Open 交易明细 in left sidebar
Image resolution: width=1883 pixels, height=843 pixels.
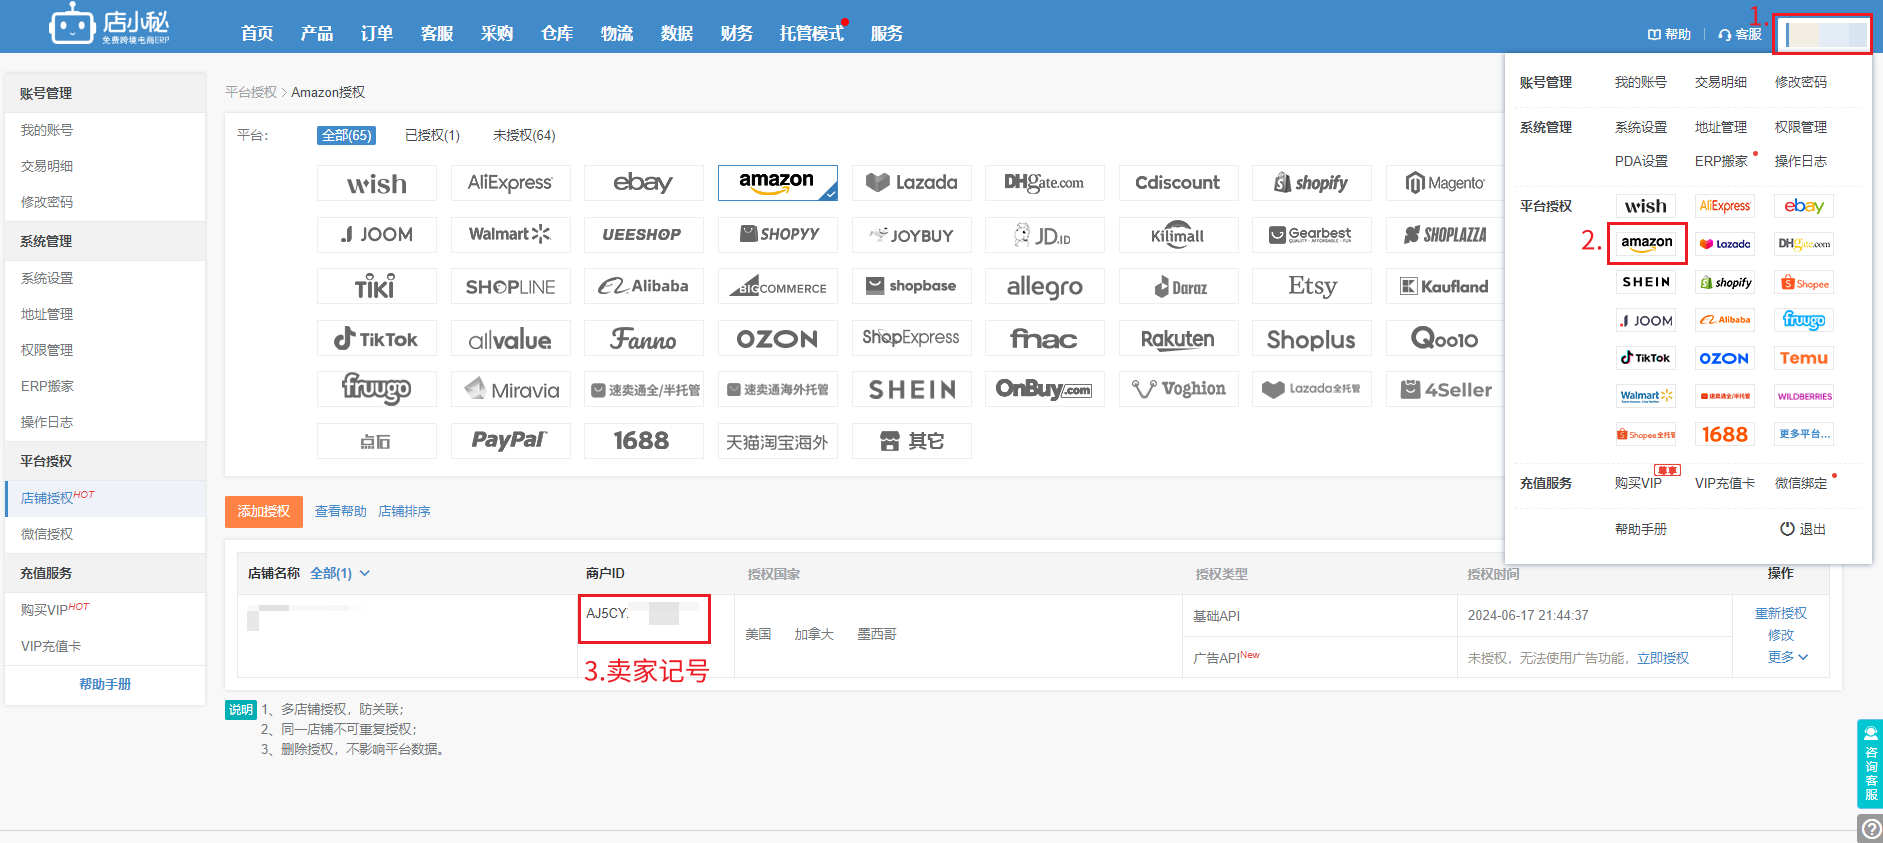pos(47,166)
